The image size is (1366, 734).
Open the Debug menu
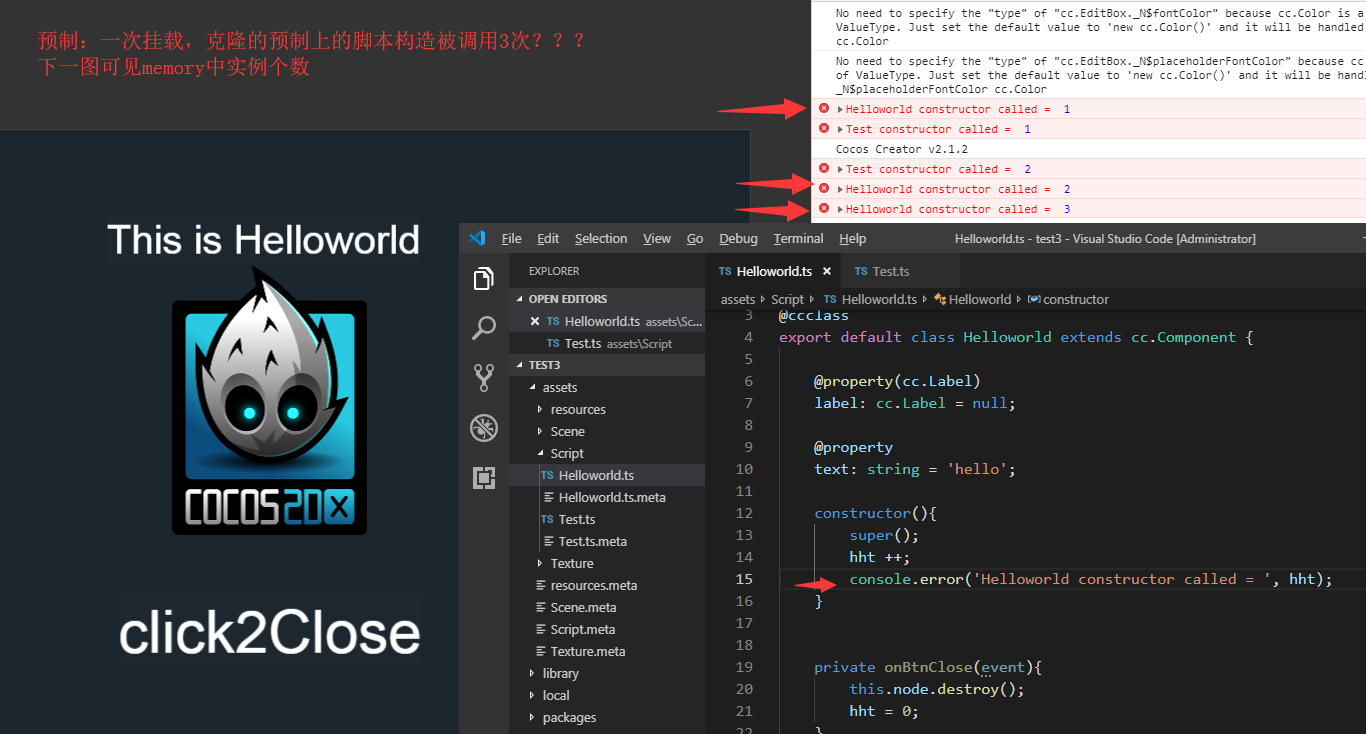[738, 239]
